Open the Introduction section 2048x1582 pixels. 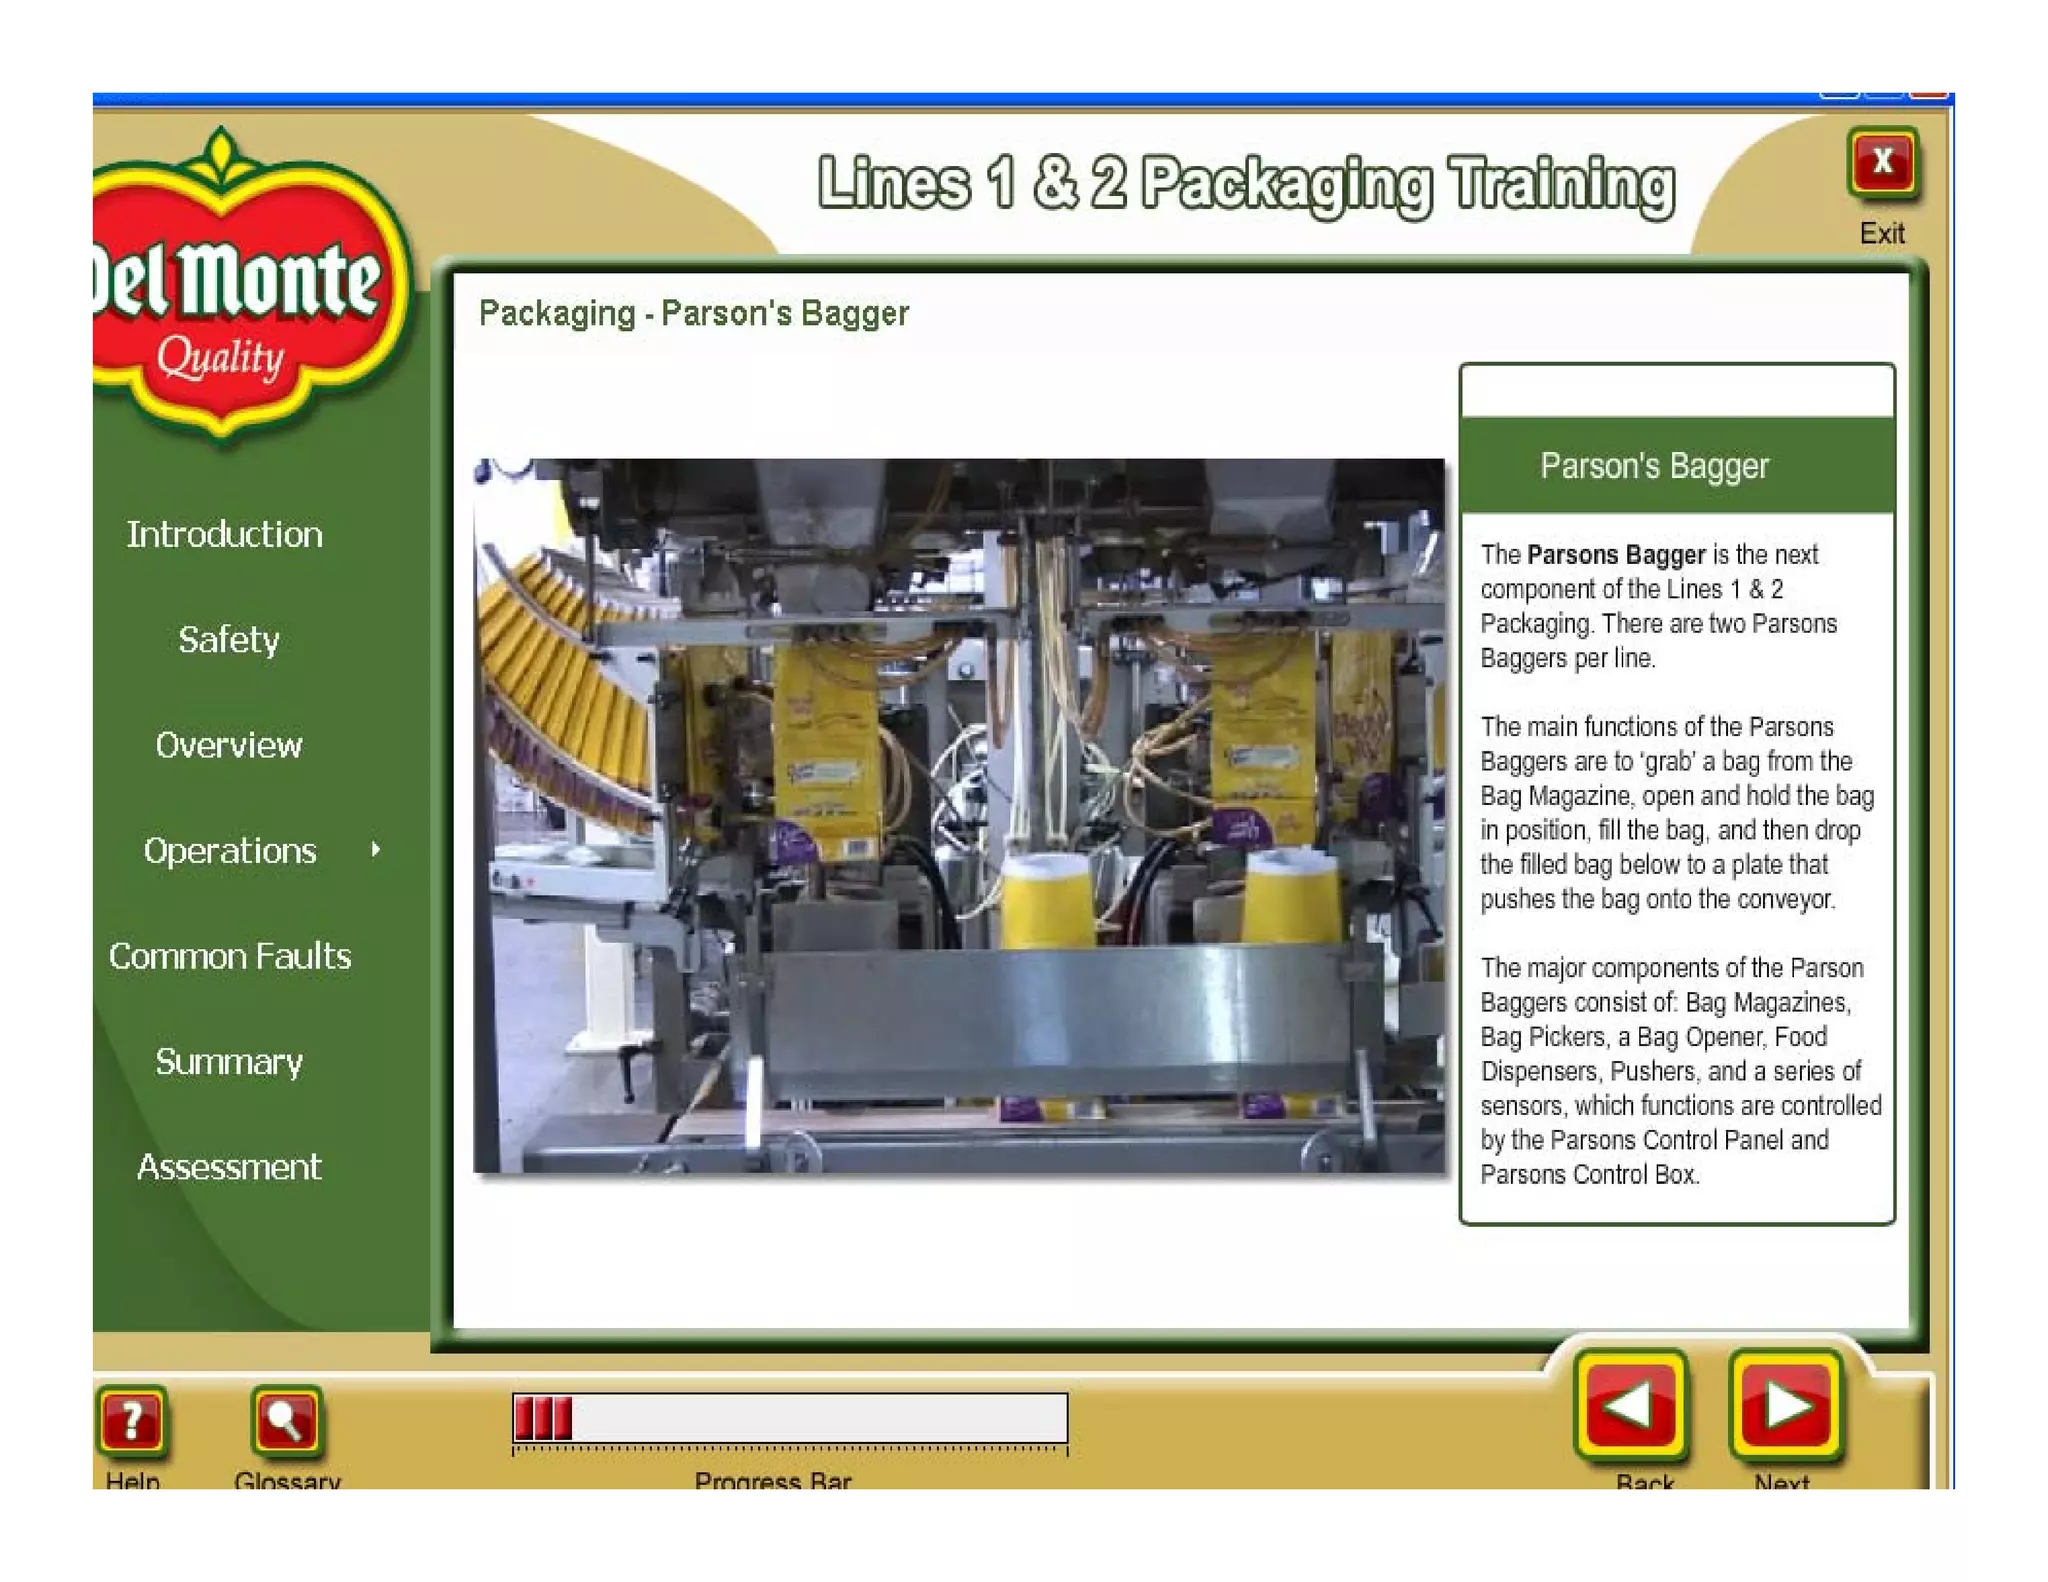pyautogui.click(x=225, y=534)
